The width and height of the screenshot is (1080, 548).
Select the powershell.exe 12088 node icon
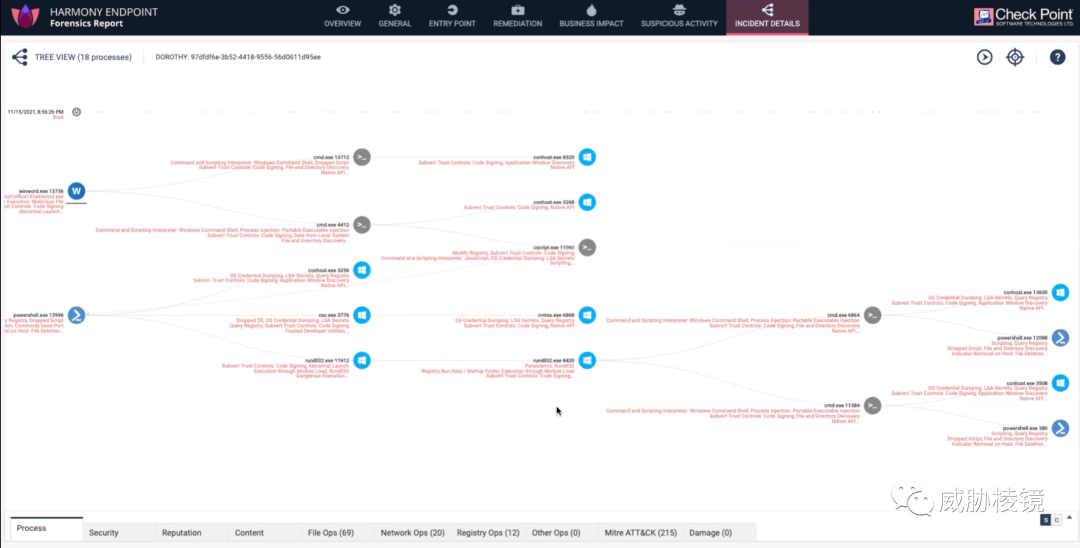point(1060,337)
